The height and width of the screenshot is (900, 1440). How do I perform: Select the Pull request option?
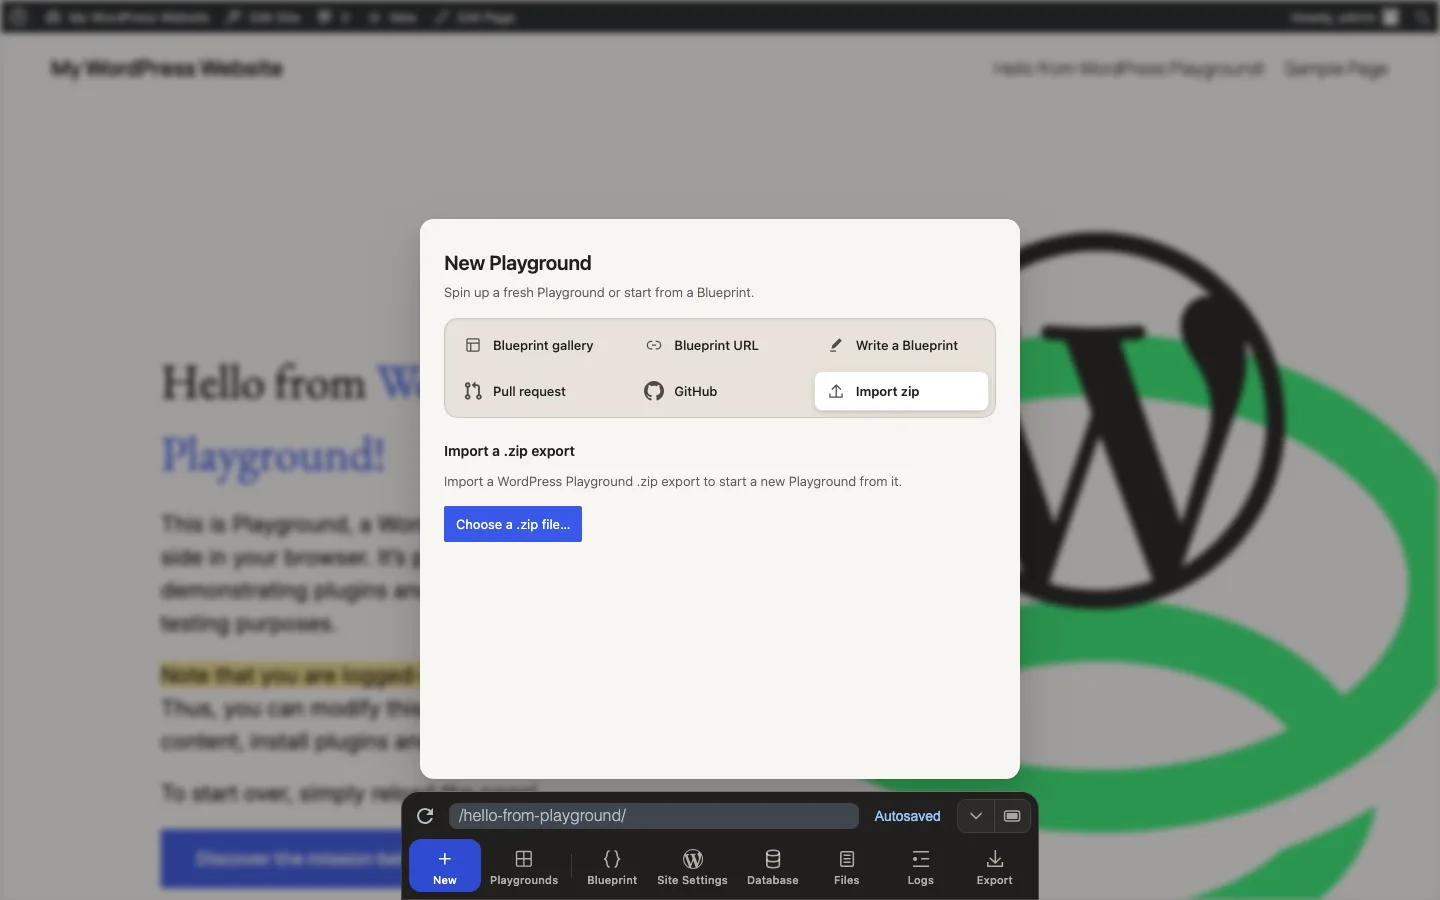(x=538, y=391)
